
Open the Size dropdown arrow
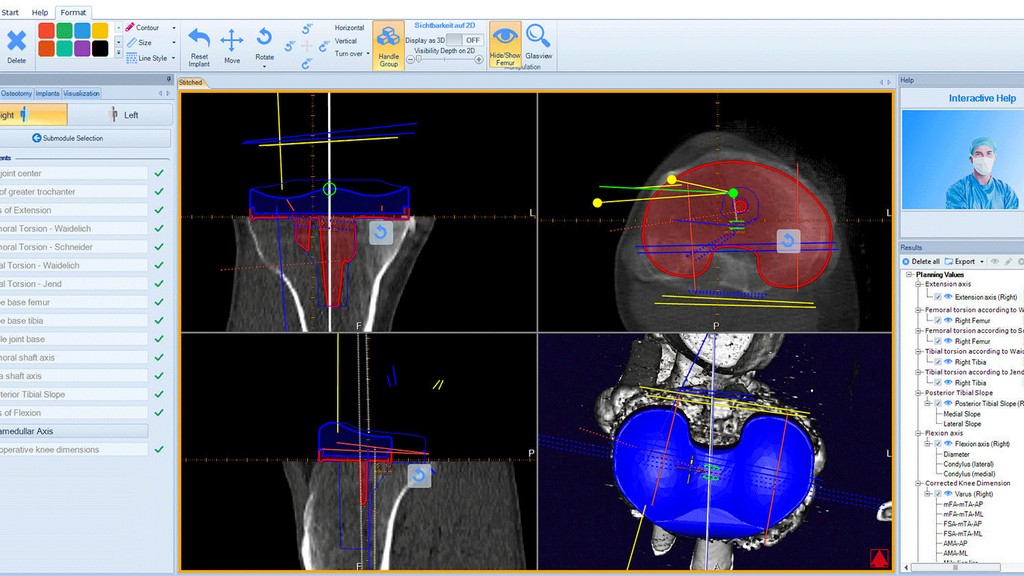tap(174, 42)
